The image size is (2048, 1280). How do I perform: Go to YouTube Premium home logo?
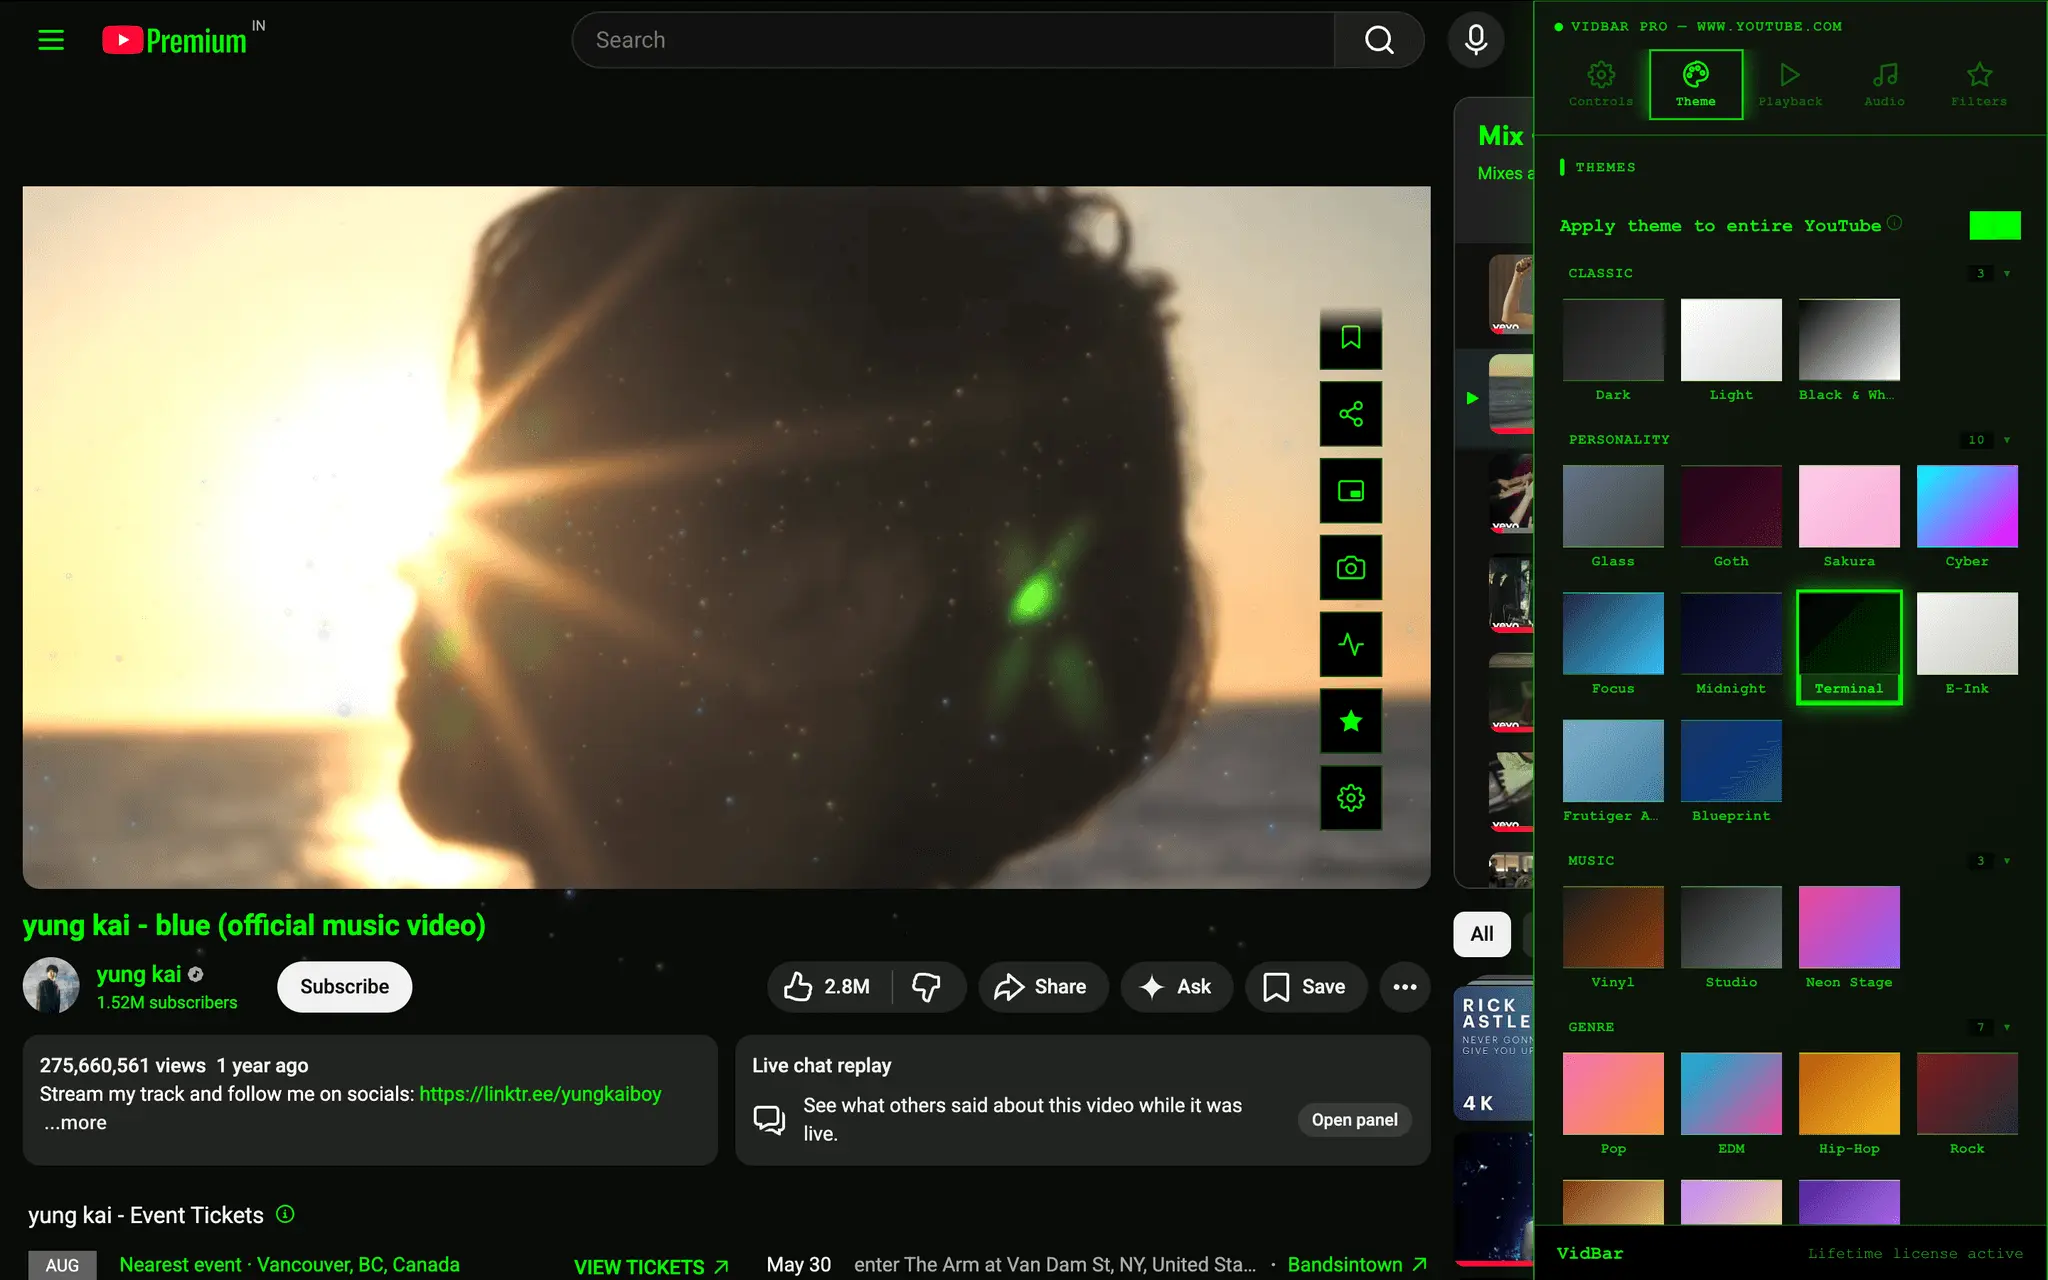coord(174,40)
